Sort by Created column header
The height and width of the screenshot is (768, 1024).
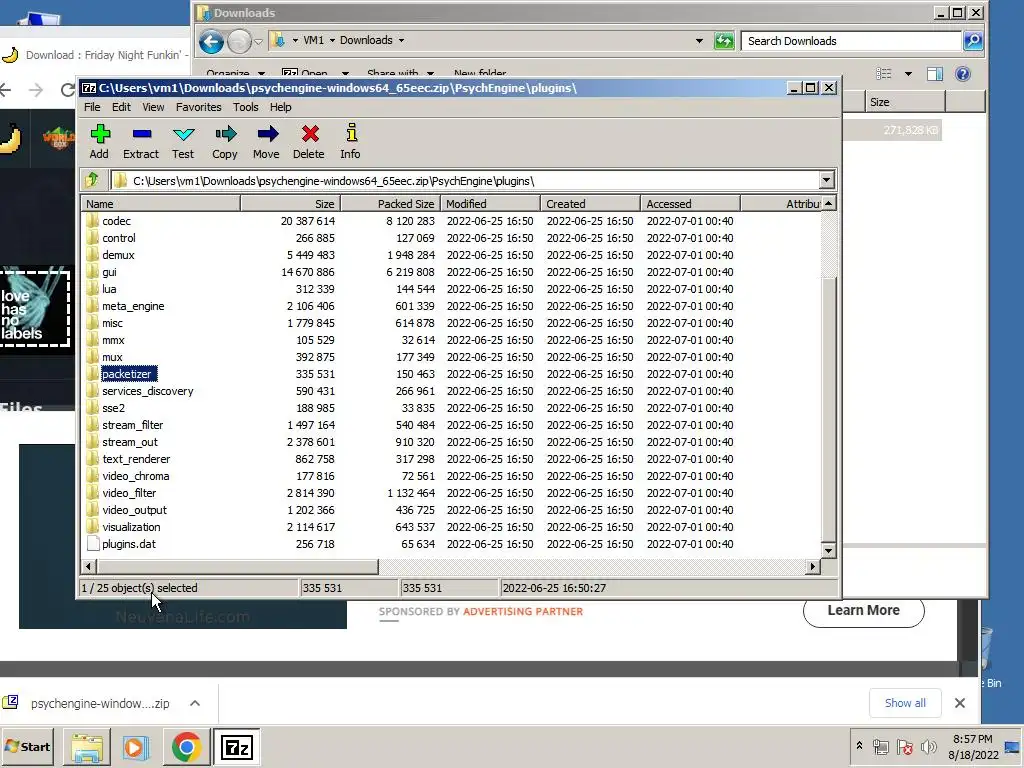tap(590, 204)
